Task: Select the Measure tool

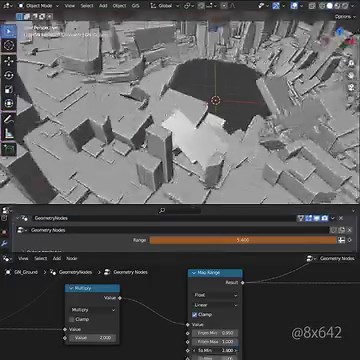Action: (9, 133)
